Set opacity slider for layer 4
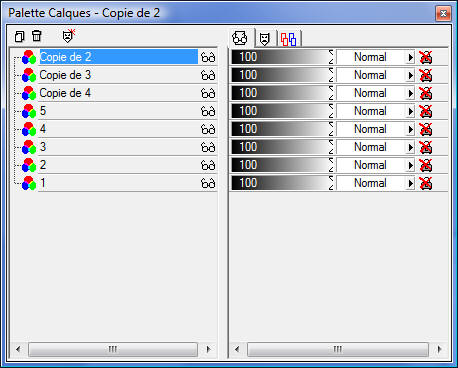The image size is (458, 368). [282, 129]
